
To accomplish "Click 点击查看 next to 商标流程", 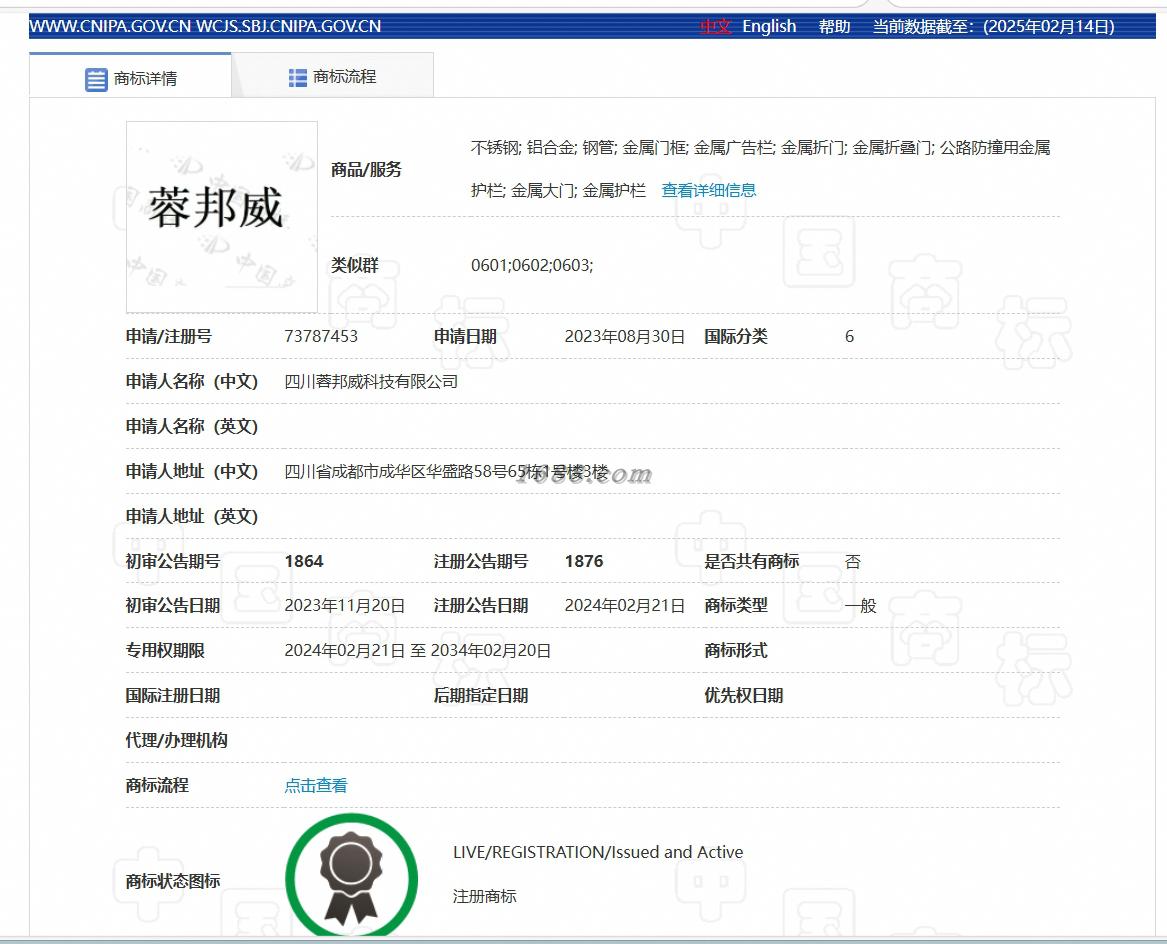I will pos(316,785).
